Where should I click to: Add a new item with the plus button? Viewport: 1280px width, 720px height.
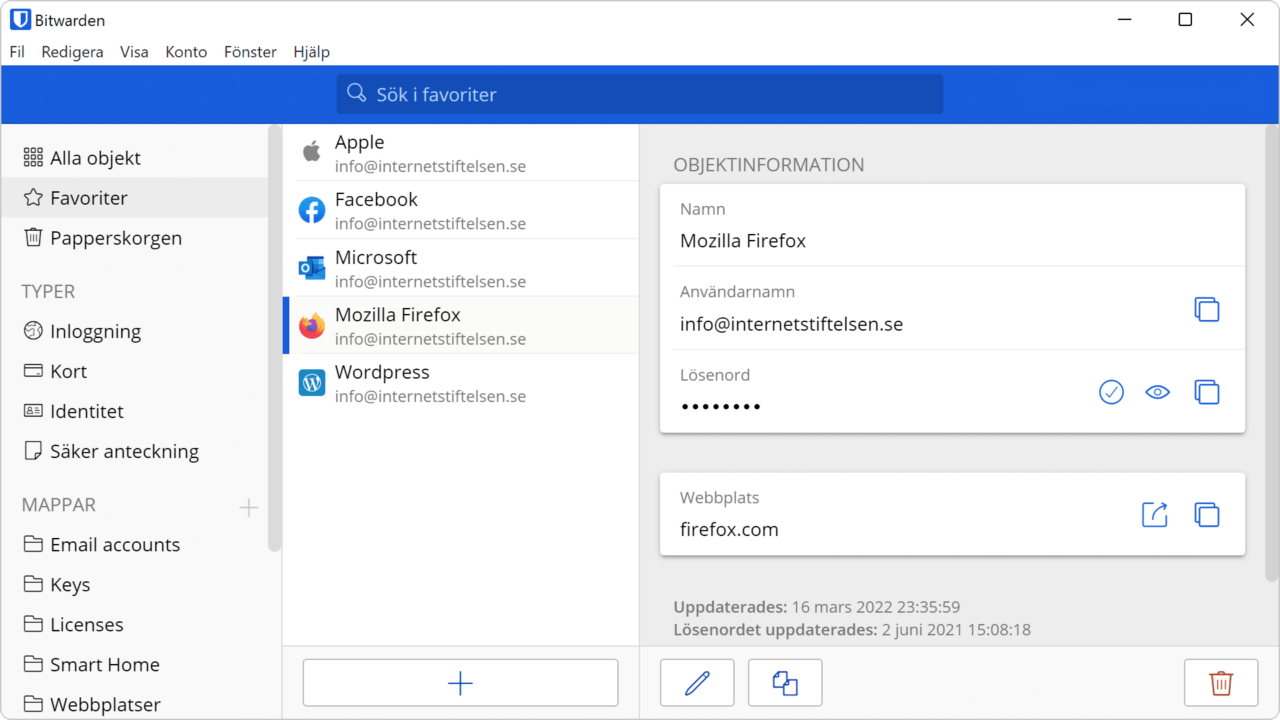coord(460,683)
